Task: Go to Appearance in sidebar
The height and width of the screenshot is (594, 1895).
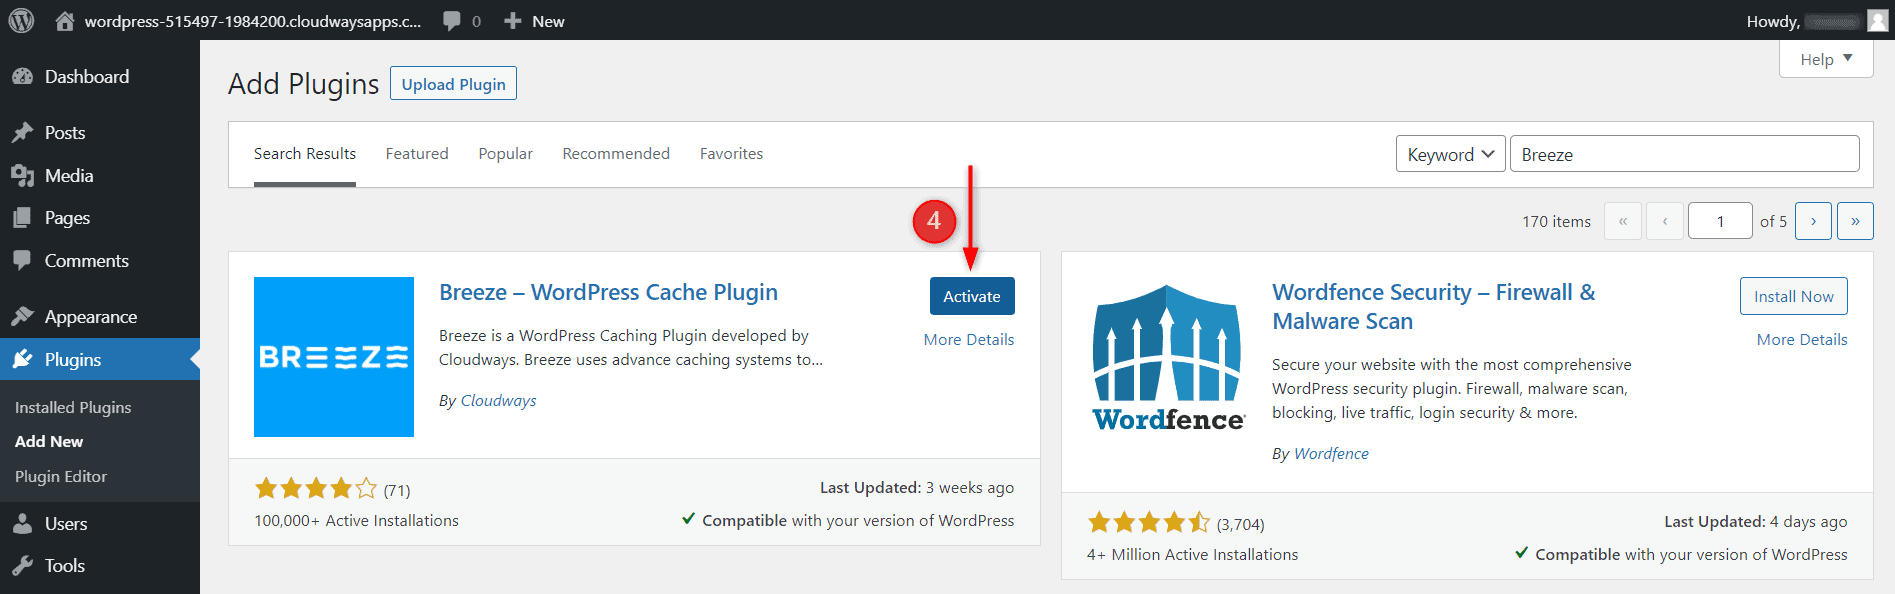Action: [x=90, y=317]
